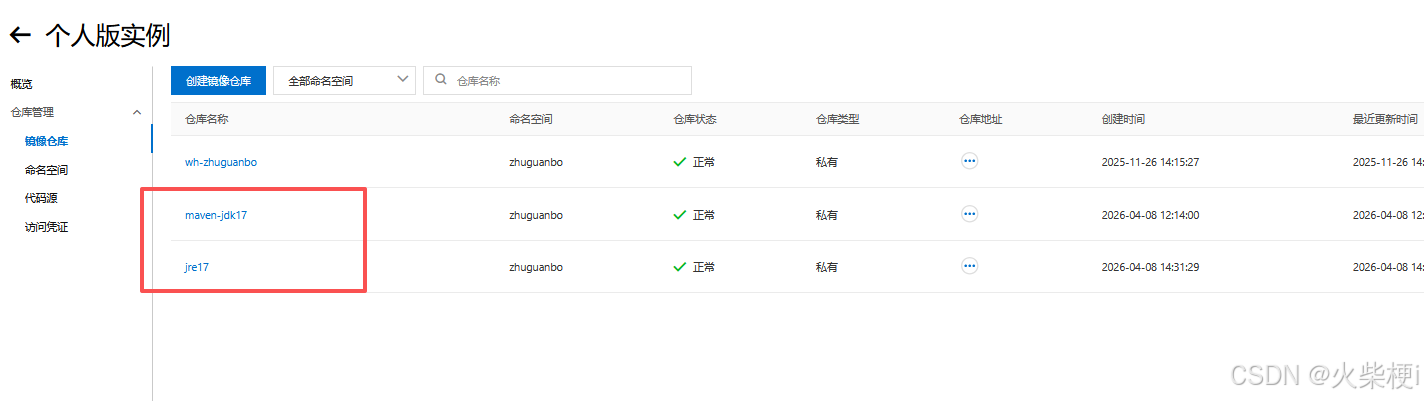Open the jre17 repository link
Image resolution: width=1424 pixels, height=401 pixels.
[x=197, y=267]
